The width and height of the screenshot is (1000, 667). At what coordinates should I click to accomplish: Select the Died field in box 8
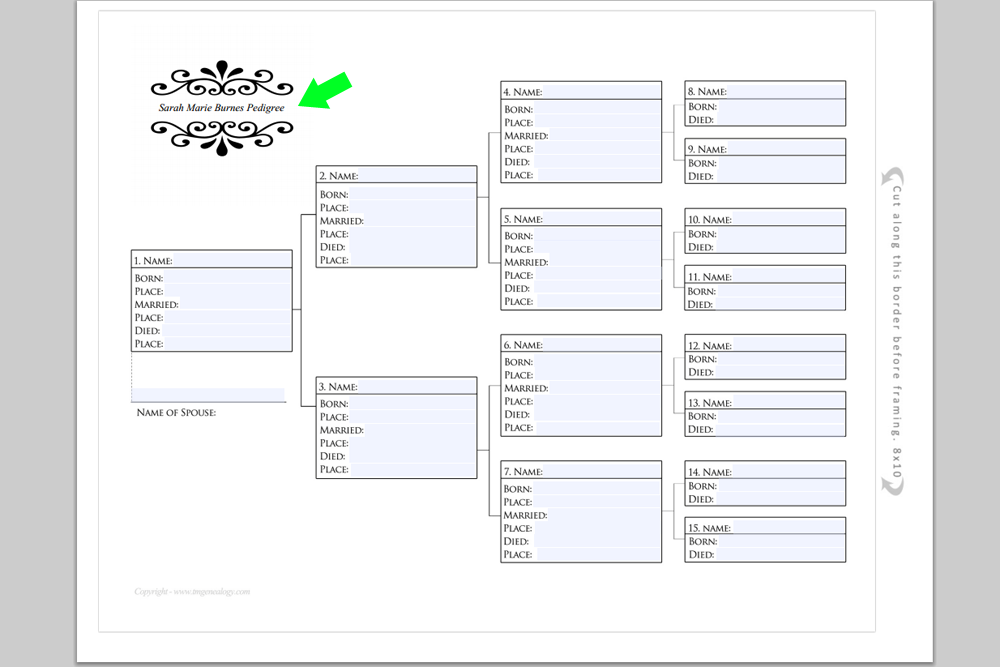click(779, 119)
